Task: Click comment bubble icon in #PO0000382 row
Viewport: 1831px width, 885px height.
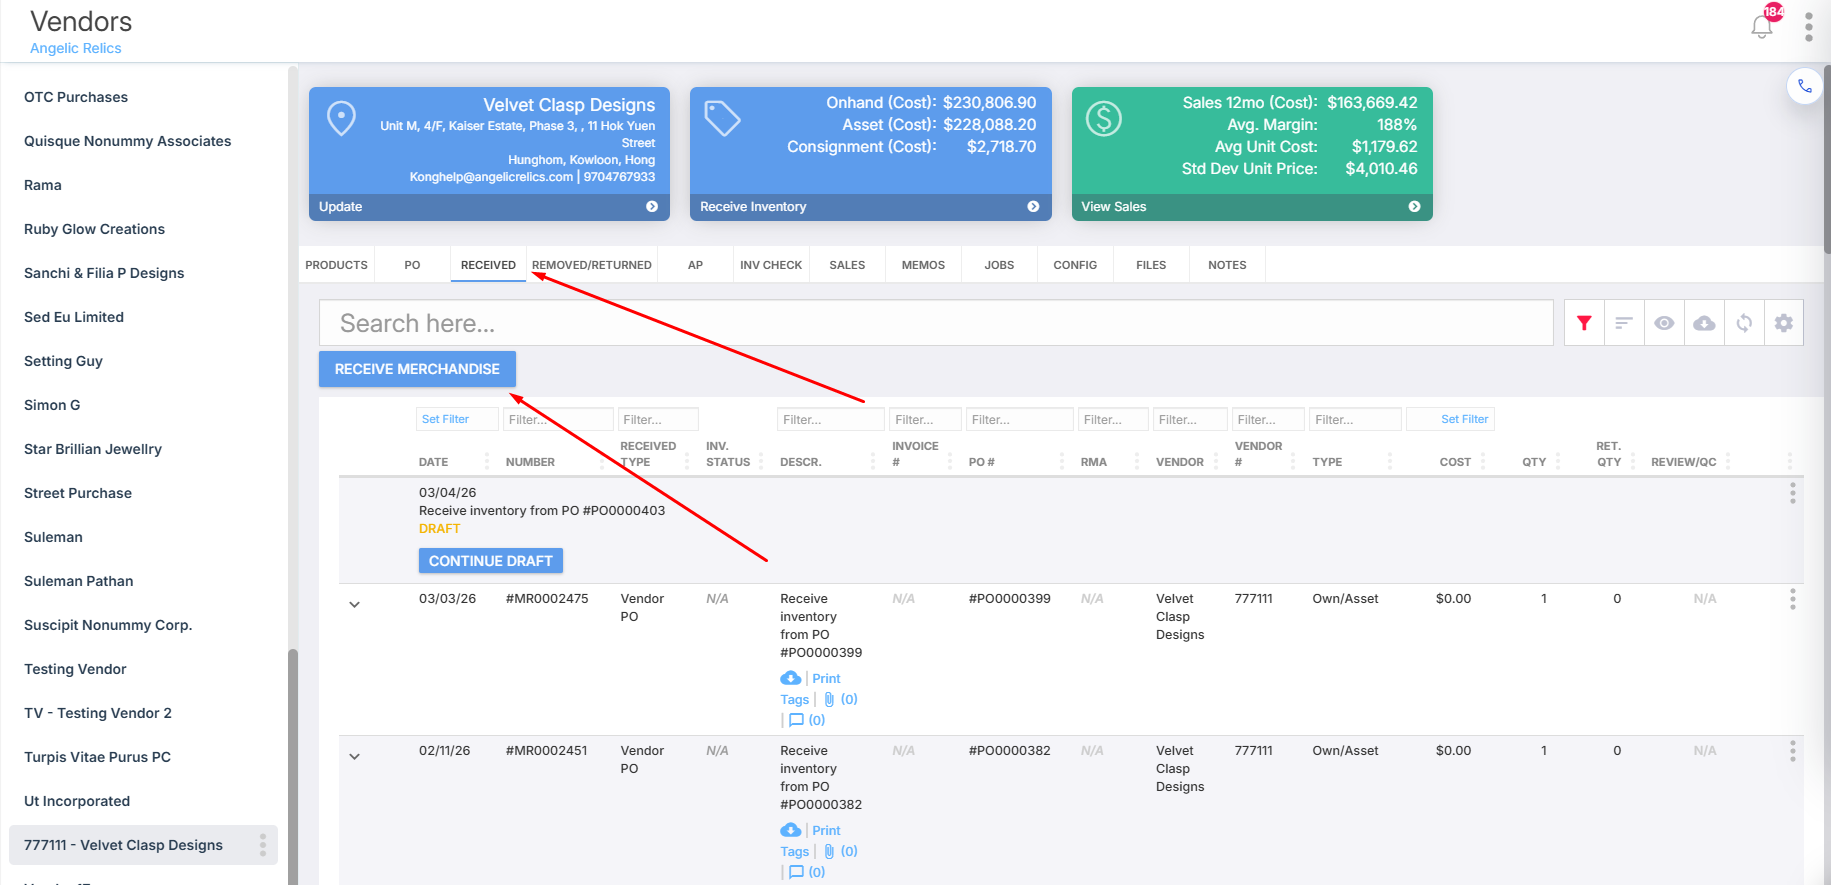Action: point(796,872)
